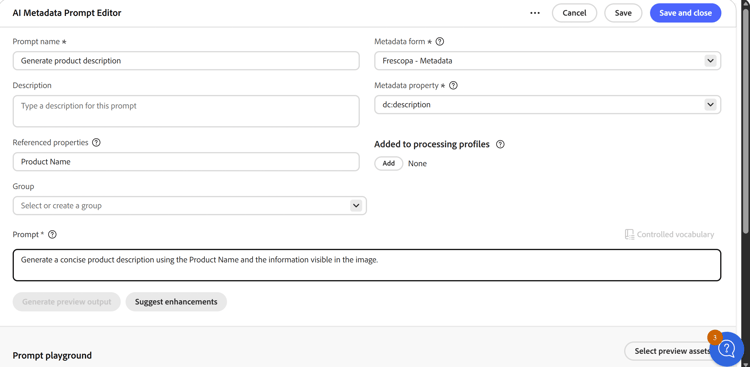Click into the Prompt name field
Screen dimensions: 750x367
coord(186,61)
